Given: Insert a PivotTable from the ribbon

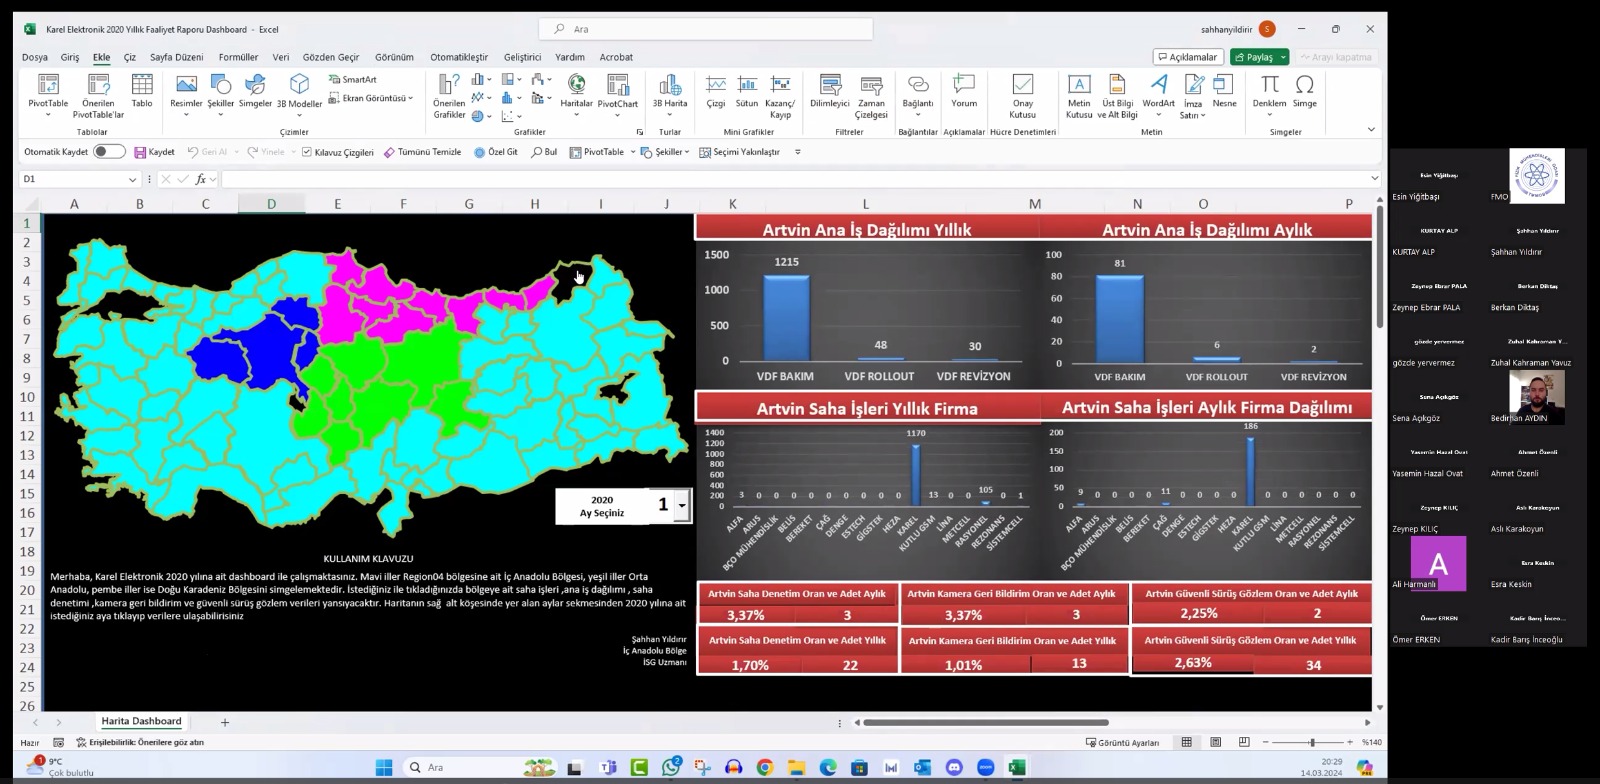Looking at the screenshot, I should click(48, 96).
